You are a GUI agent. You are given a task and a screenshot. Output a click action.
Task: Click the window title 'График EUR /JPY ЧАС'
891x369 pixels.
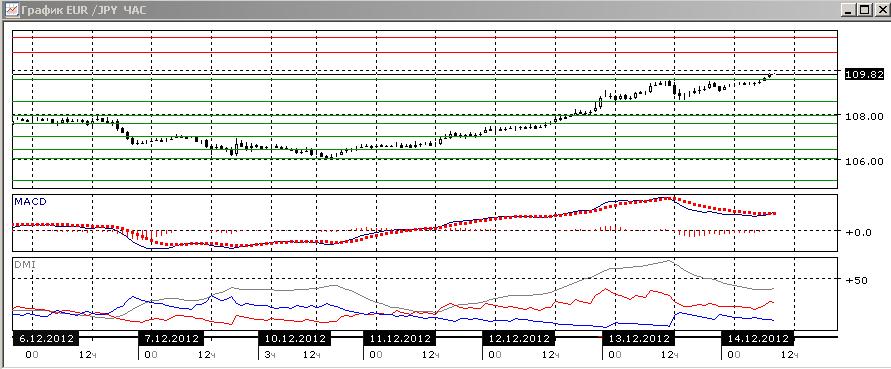[x=84, y=10]
